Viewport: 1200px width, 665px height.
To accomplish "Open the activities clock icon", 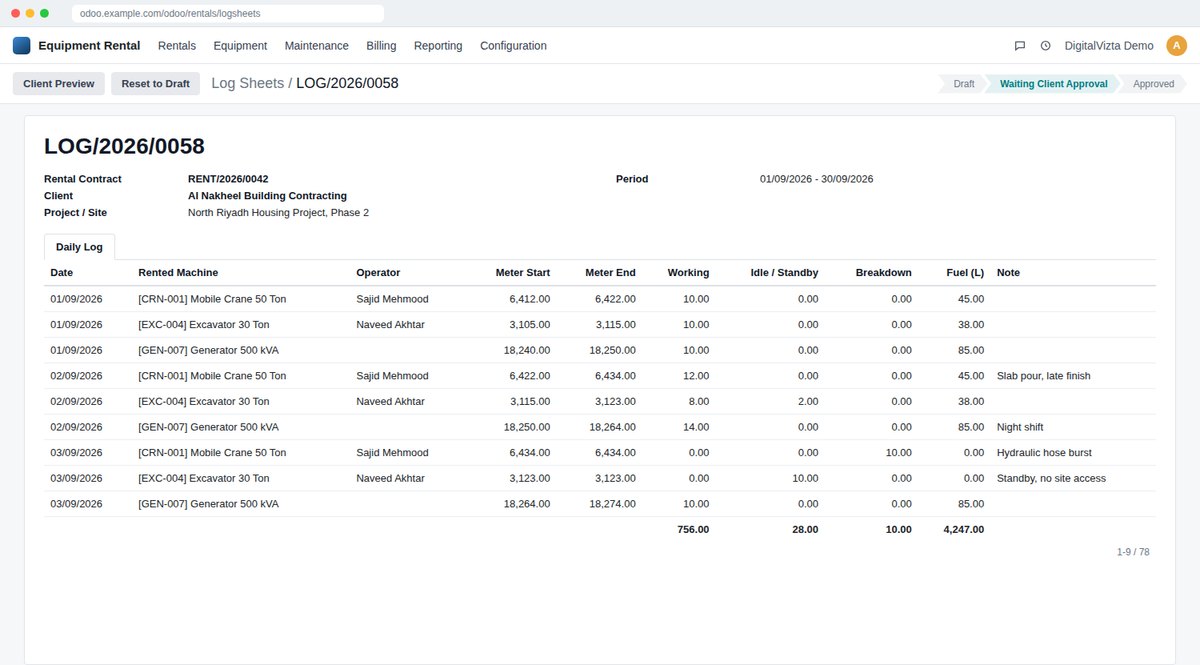I will (x=1045, y=46).
